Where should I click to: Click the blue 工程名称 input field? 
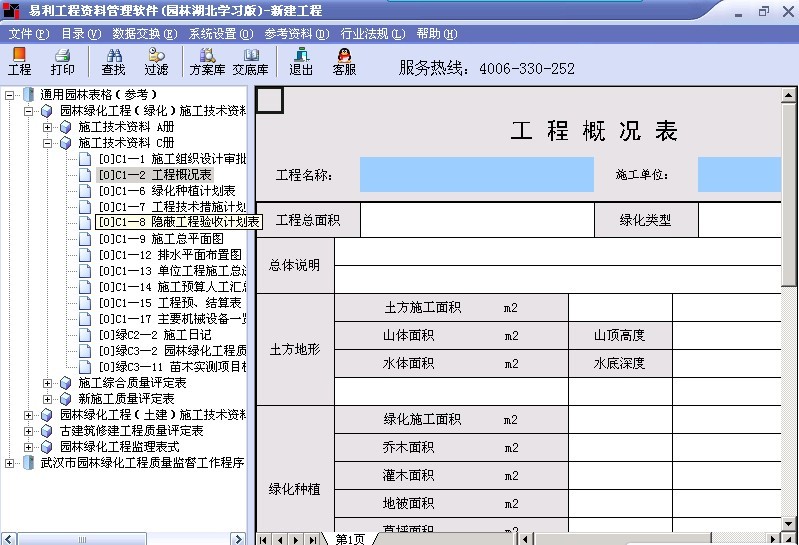476,175
